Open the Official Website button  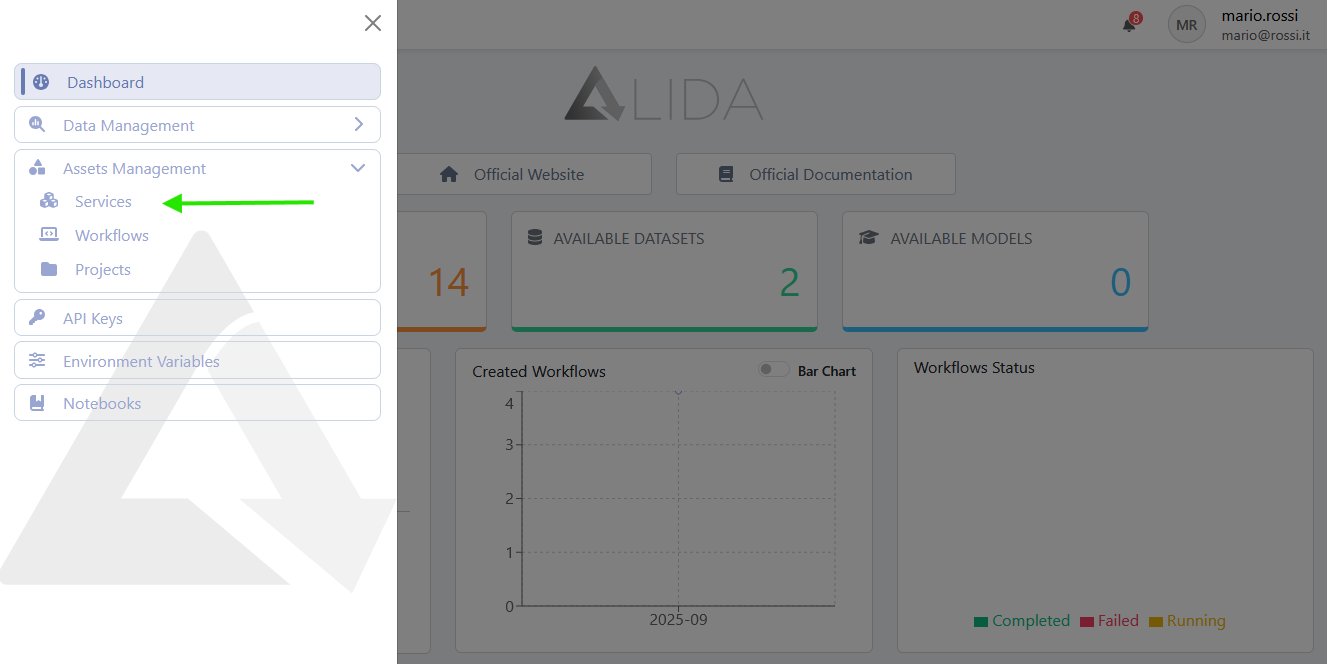pyautogui.click(x=524, y=174)
